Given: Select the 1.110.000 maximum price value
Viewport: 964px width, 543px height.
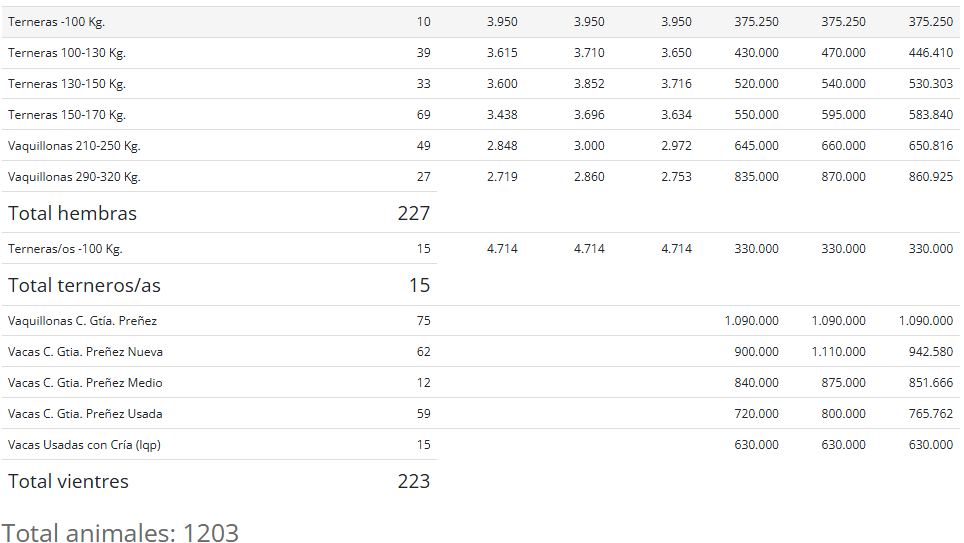Looking at the screenshot, I should [839, 352].
